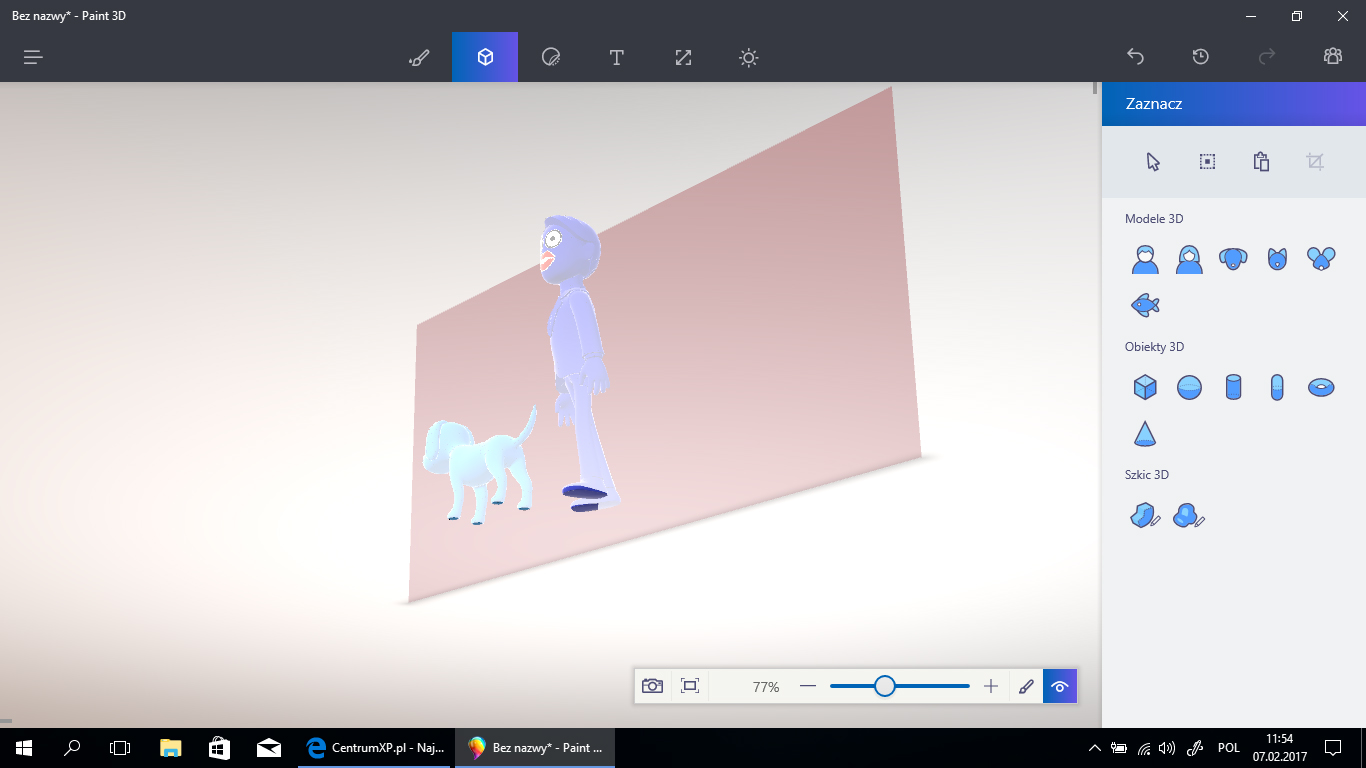Click the 77% zoom value
Screen dimensions: 1366x768
[766, 687]
